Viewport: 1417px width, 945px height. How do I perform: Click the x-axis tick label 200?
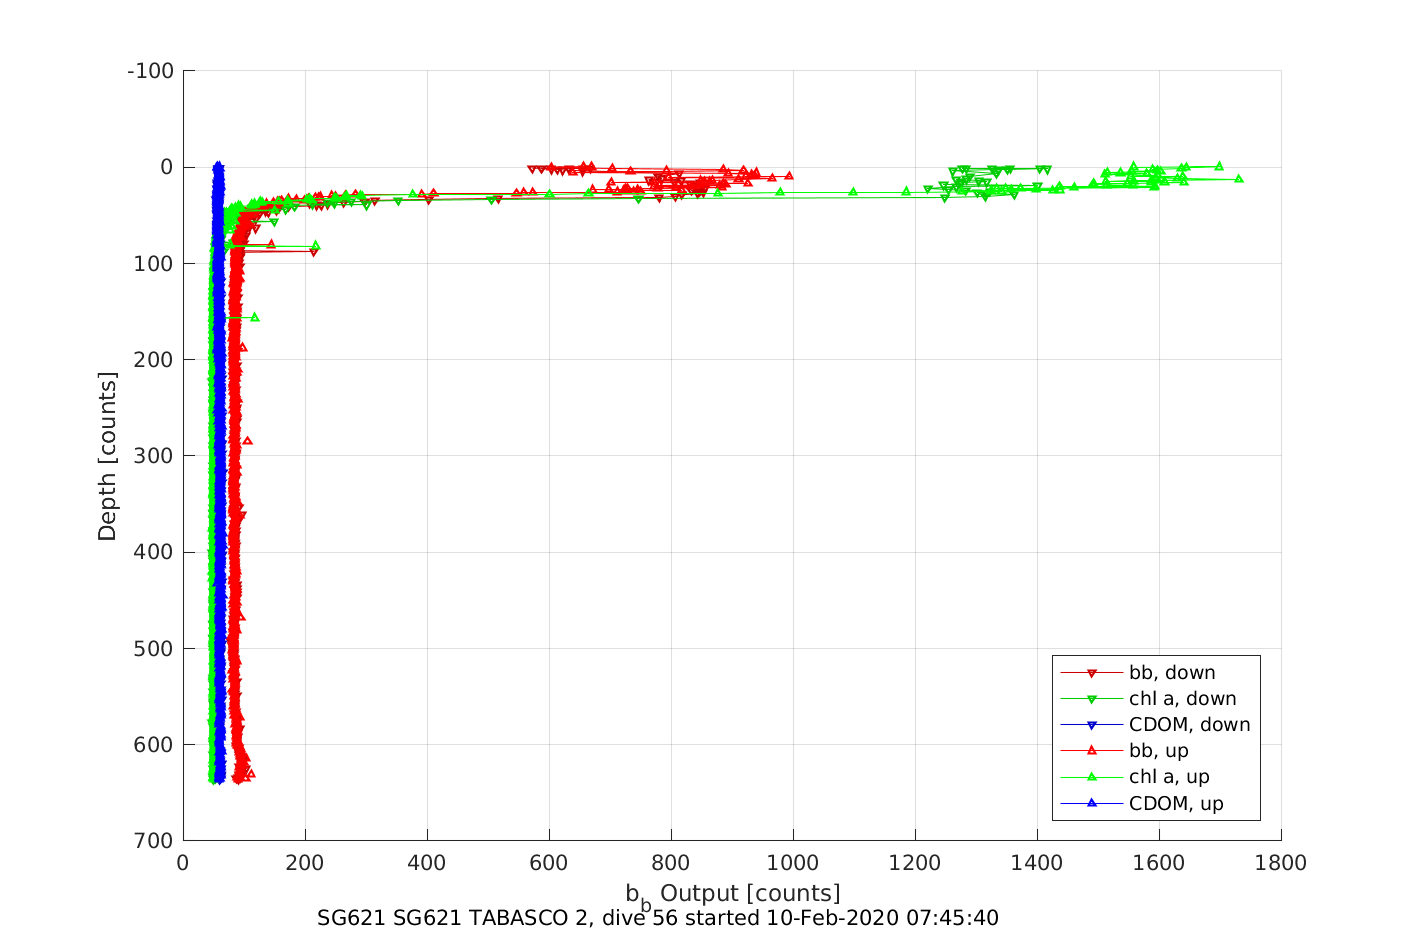(x=305, y=863)
